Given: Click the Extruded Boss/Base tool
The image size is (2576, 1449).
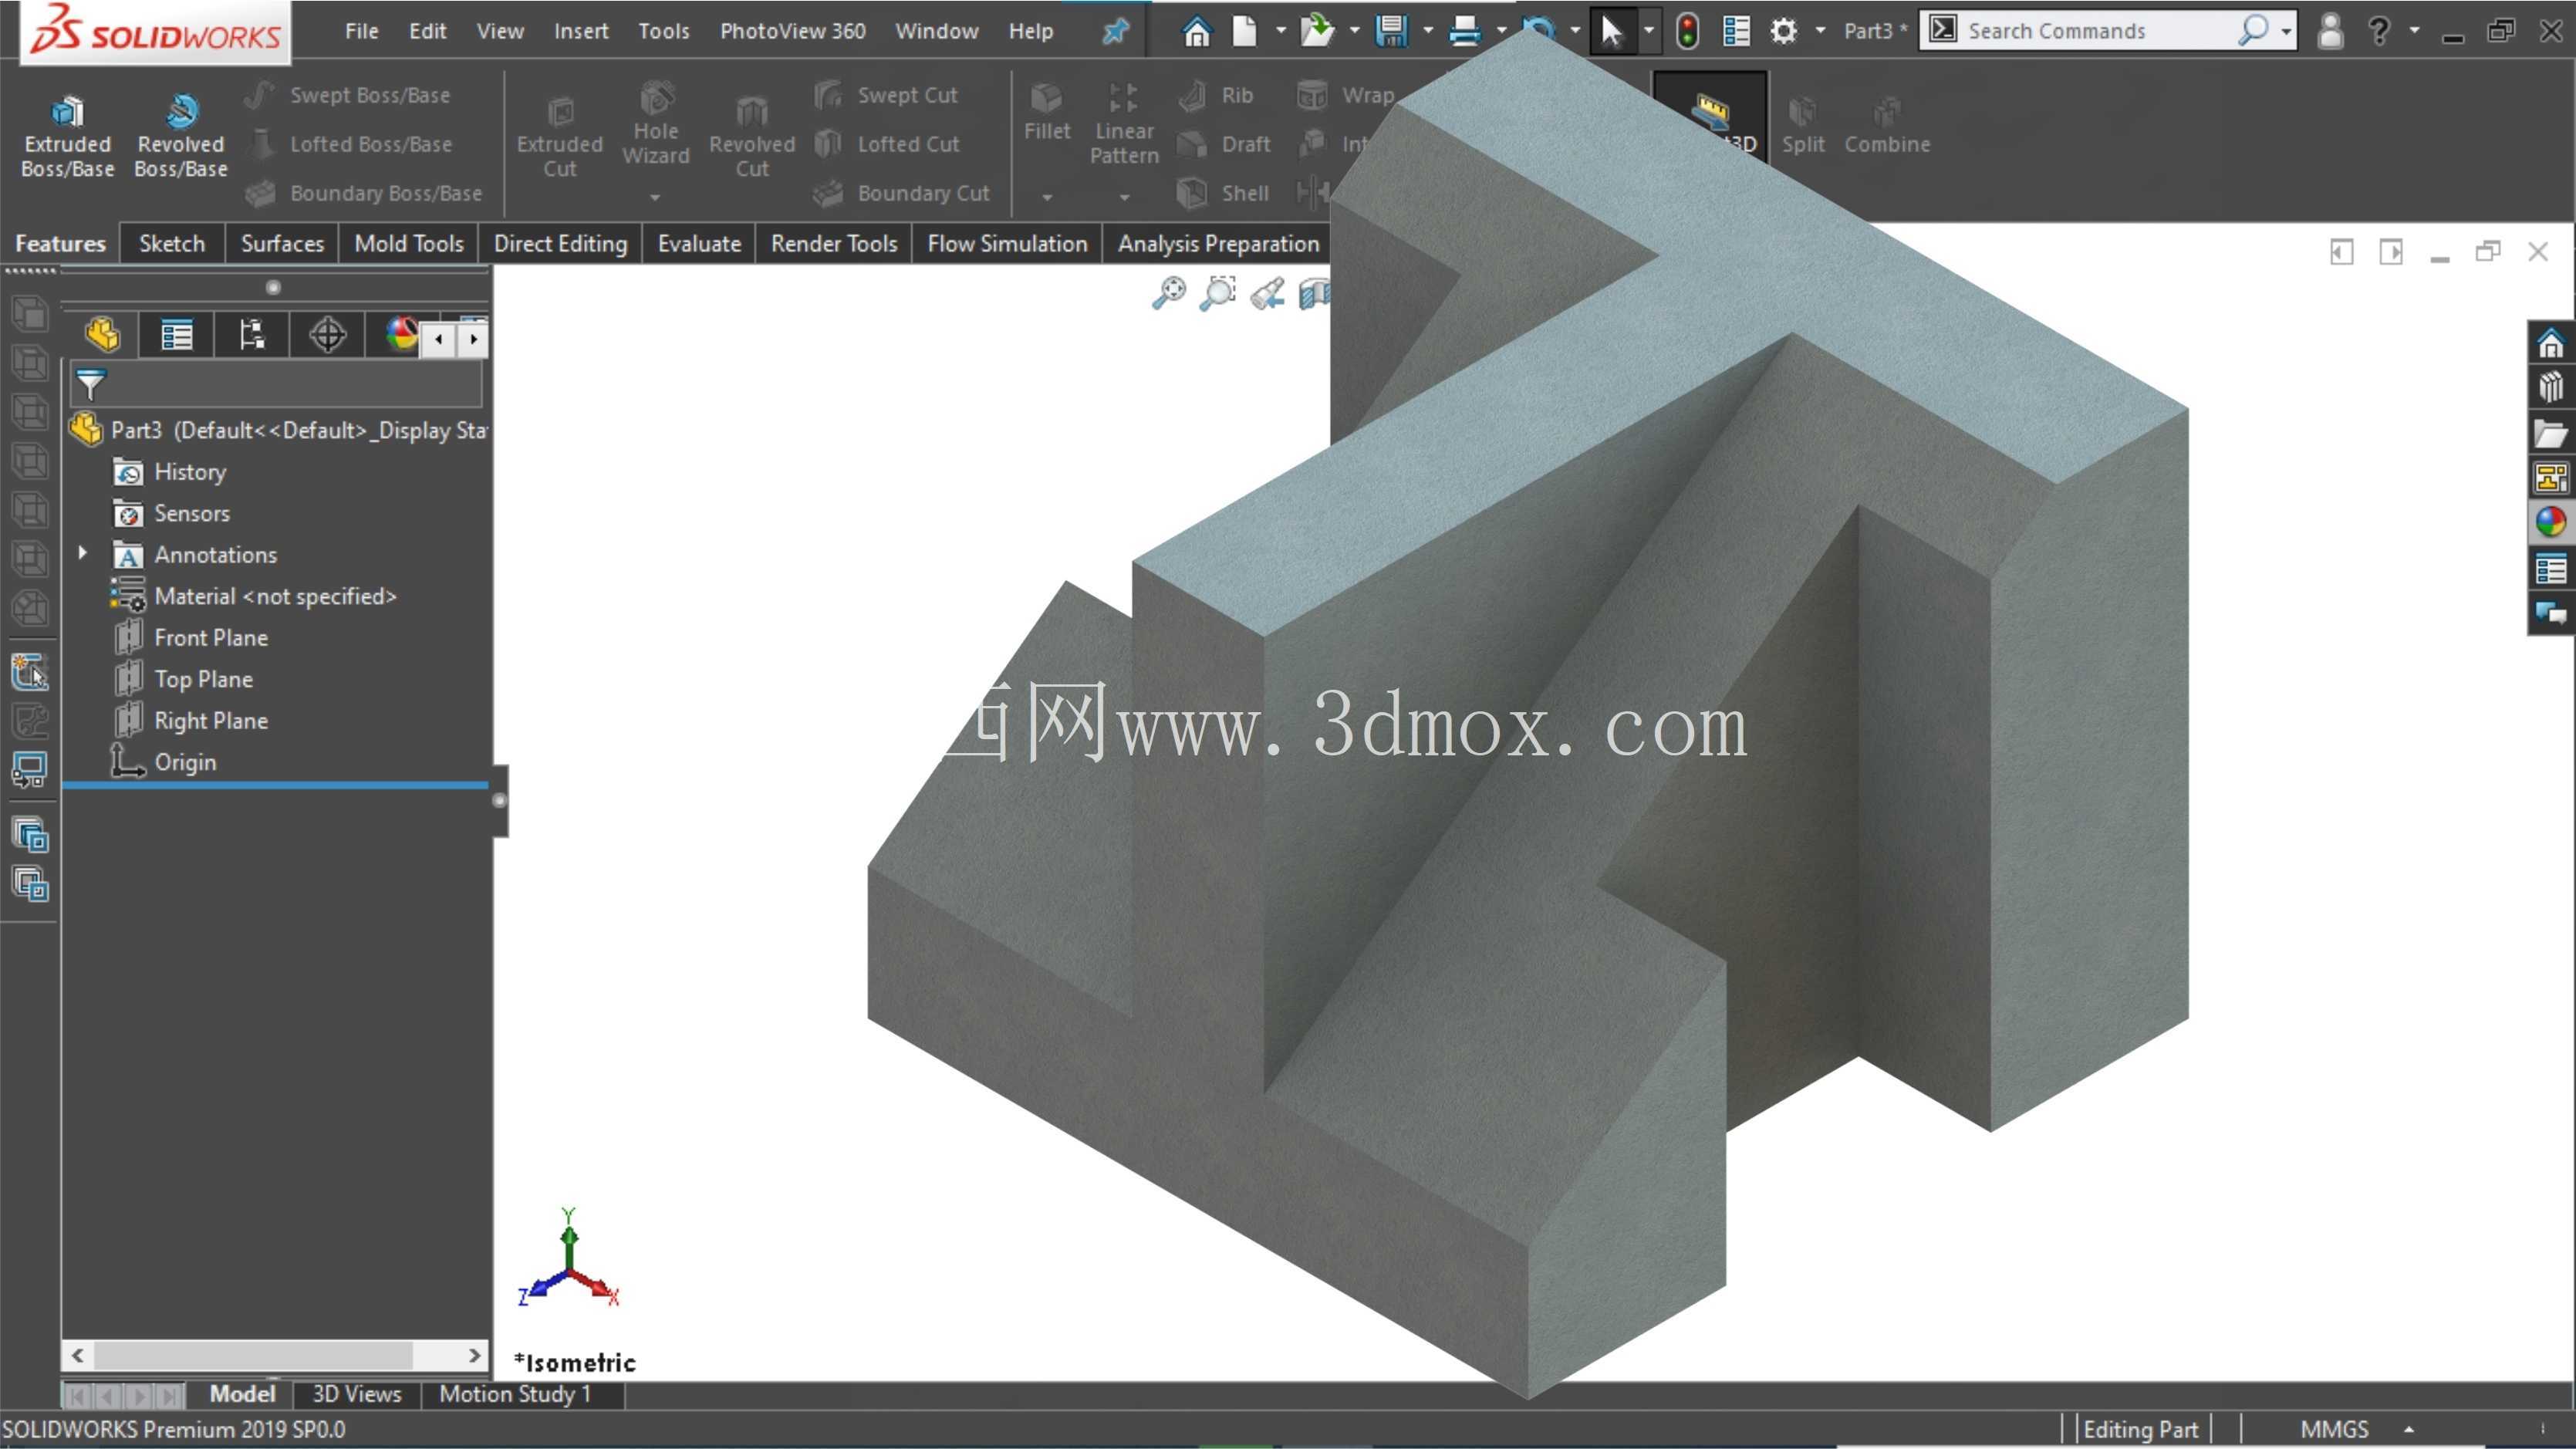Looking at the screenshot, I should (68, 136).
